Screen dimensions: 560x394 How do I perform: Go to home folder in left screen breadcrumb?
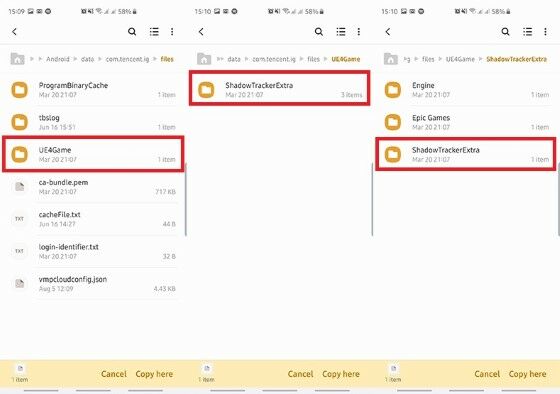point(18,59)
